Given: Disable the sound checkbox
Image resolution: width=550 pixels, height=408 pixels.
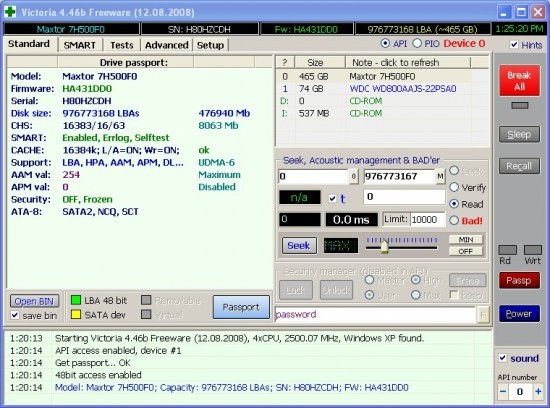Looking at the screenshot, I should (503, 358).
